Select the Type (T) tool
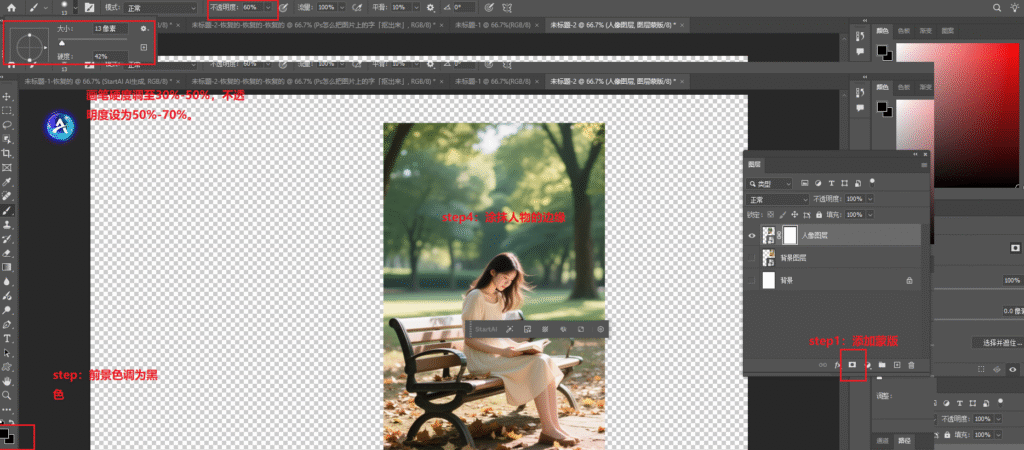 coord(7,339)
